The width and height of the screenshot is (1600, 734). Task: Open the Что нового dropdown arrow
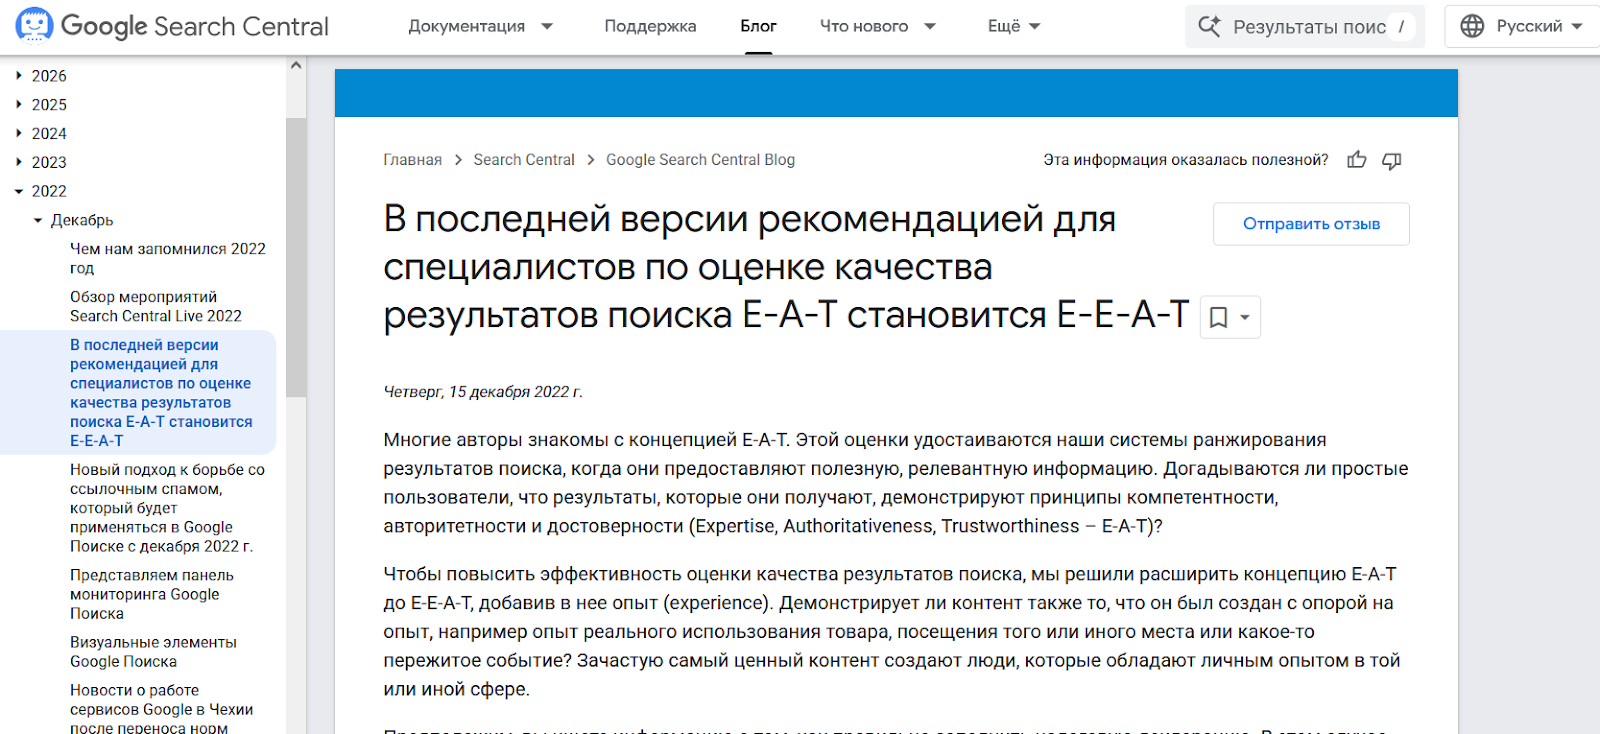pyautogui.click(x=930, y=26)
